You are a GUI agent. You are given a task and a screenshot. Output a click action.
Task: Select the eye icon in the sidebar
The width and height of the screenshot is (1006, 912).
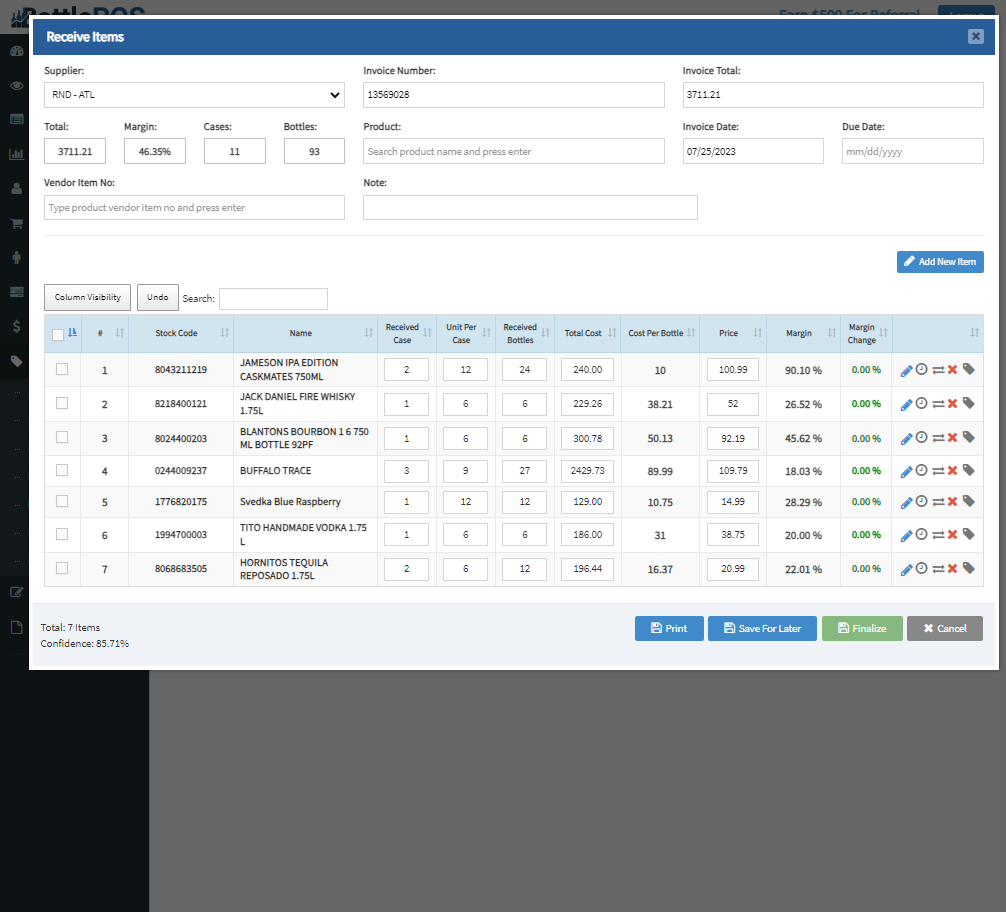[x=16, y=85]
